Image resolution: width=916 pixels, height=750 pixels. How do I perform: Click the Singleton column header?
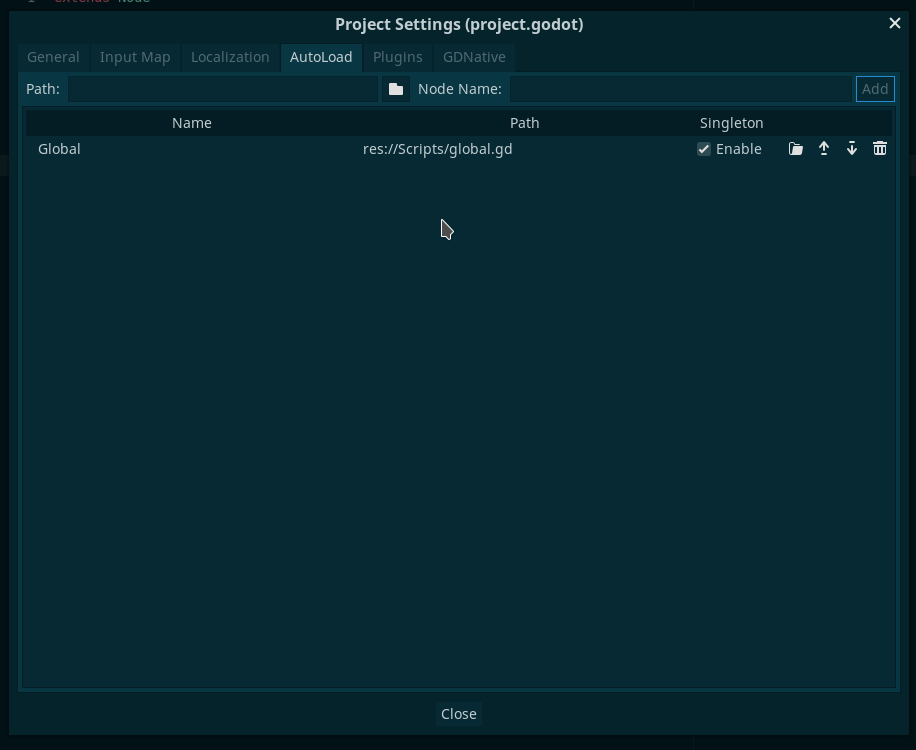coord(732,122)
